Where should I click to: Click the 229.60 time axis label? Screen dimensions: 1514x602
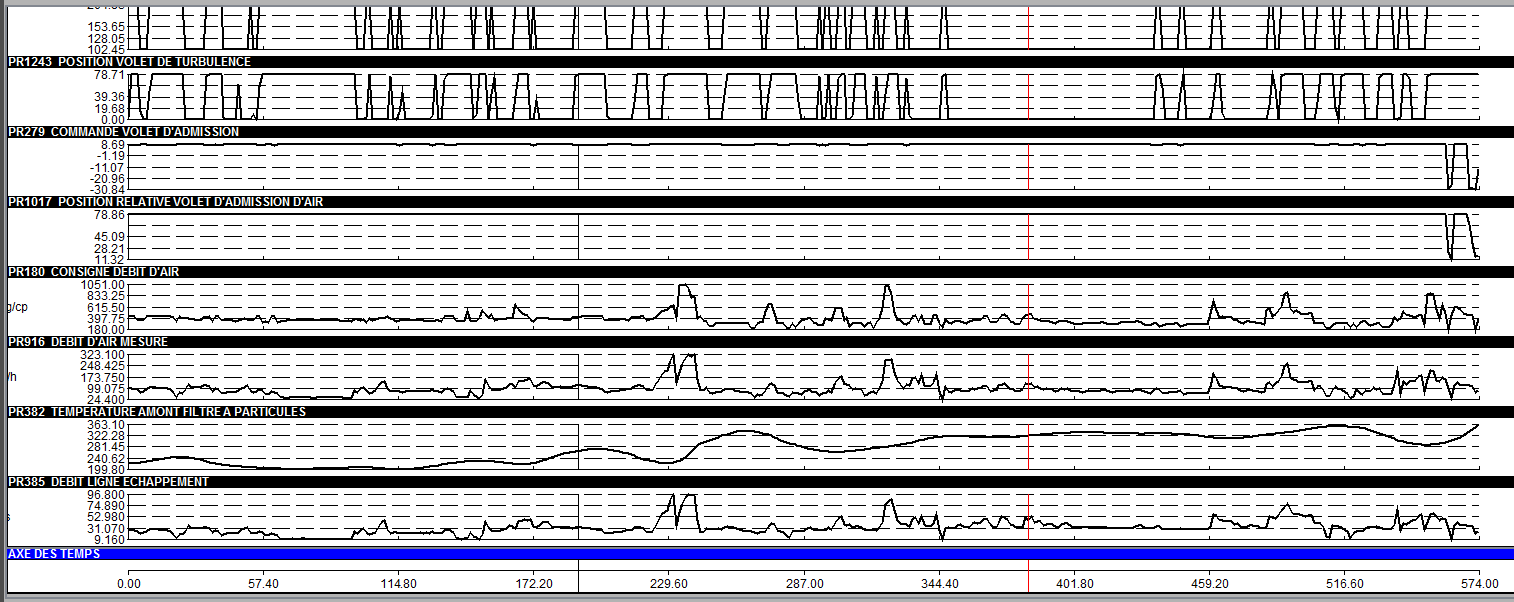tap(669, 583)
